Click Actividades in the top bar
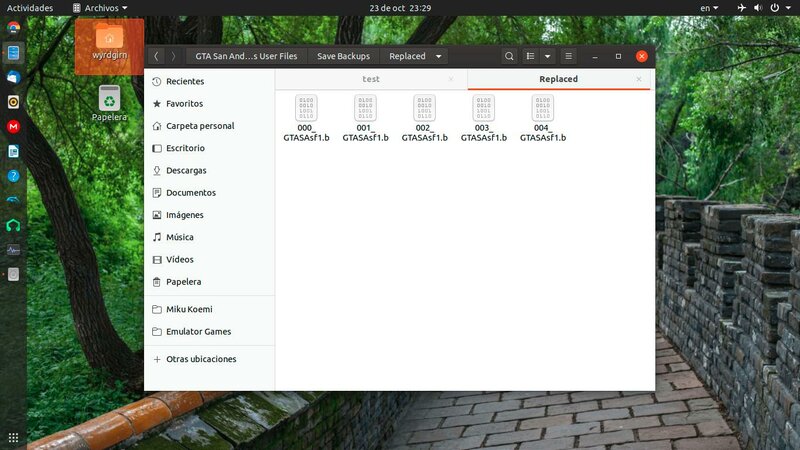The height and width of the screenshot is (450, 800). coord(30,7)
